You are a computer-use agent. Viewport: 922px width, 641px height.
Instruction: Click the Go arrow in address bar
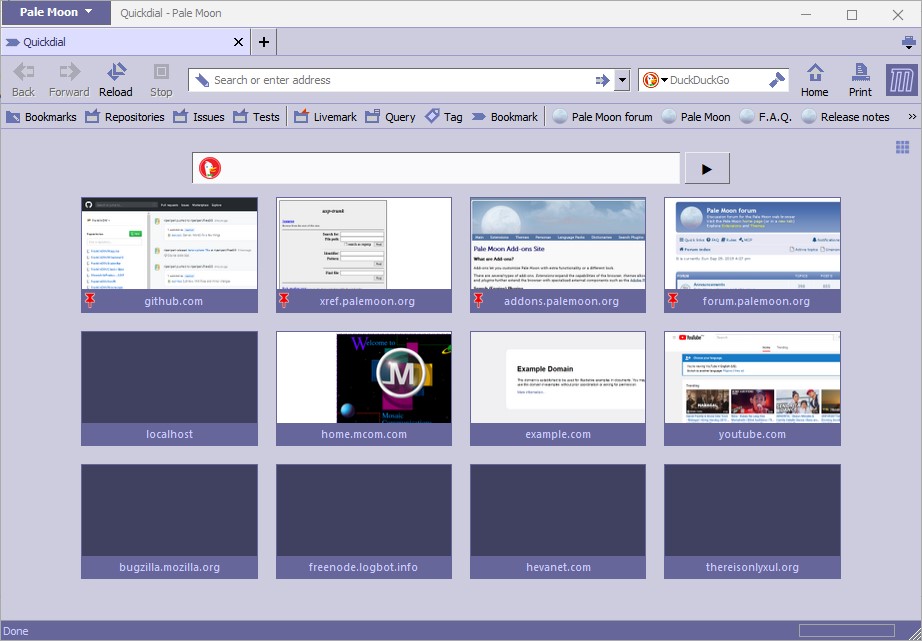coord(602,81)
